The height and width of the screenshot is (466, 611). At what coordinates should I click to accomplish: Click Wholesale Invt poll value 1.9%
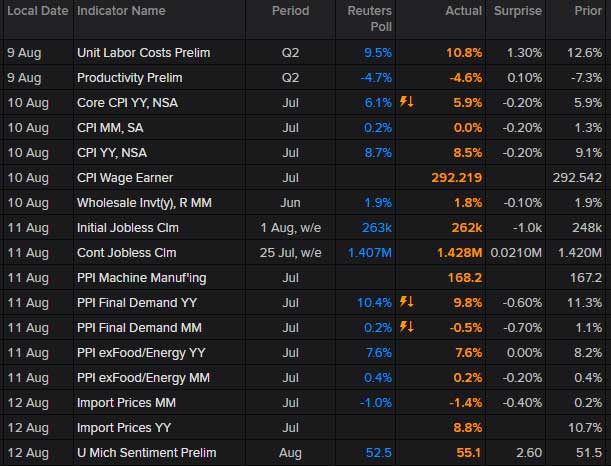coord(378,203)
